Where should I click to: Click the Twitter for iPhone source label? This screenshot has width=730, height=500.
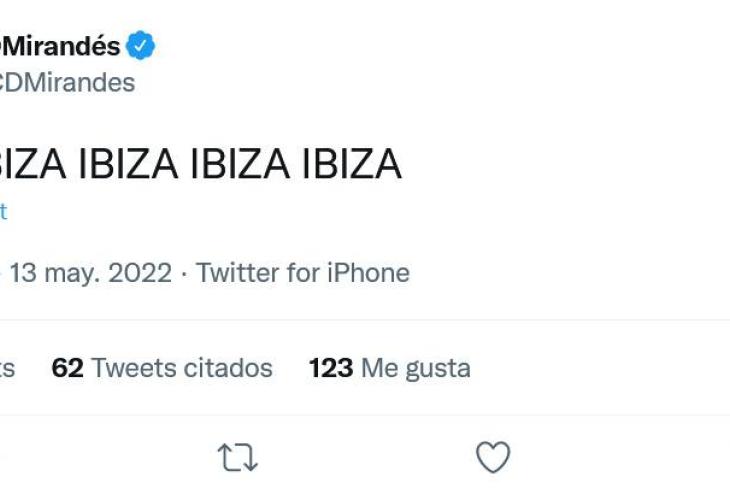click(303, 273)
